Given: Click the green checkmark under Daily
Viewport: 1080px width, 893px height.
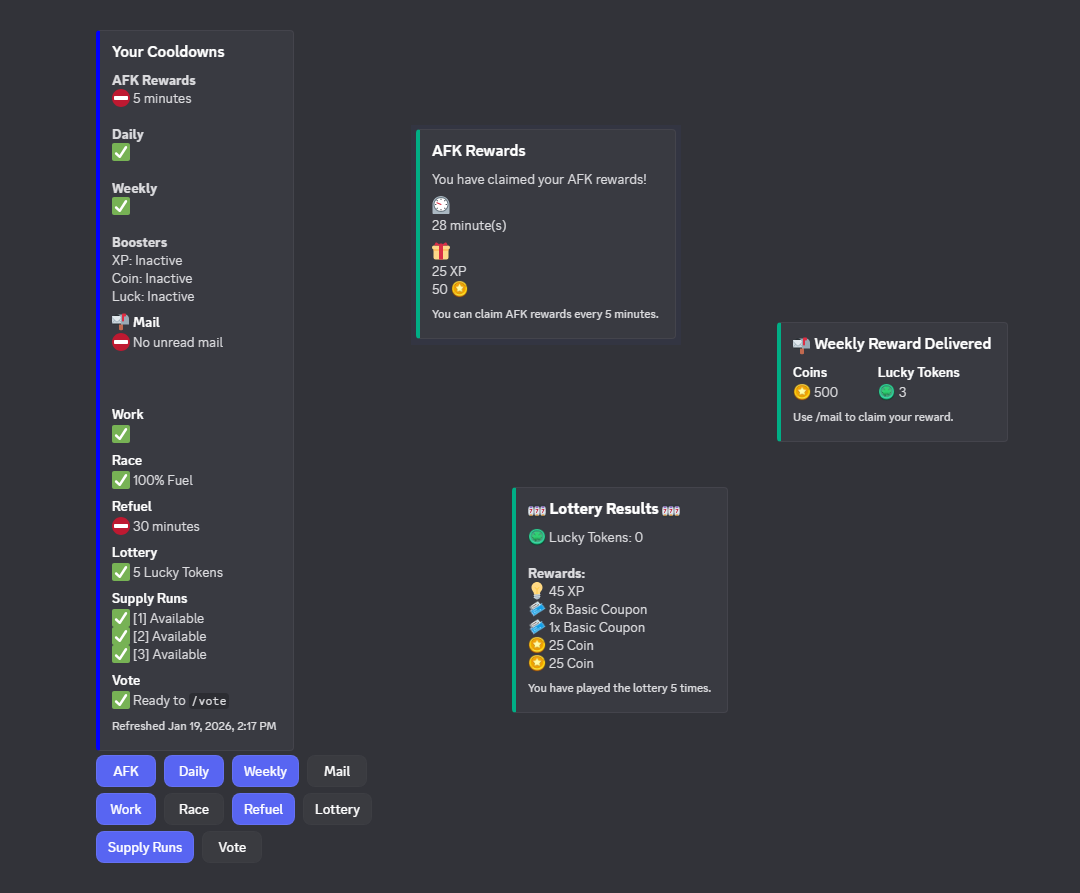Looking at the screenshot, I should [121, 152].
